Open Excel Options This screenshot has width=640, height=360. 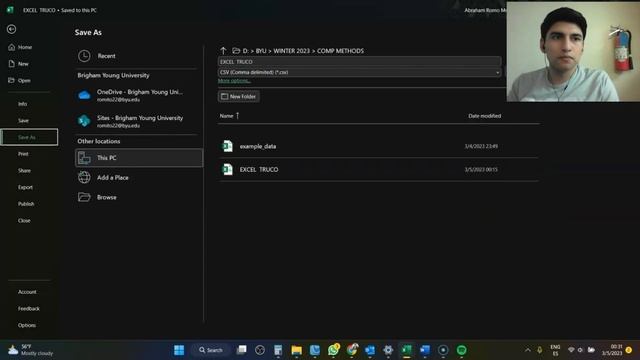[27, 326]
